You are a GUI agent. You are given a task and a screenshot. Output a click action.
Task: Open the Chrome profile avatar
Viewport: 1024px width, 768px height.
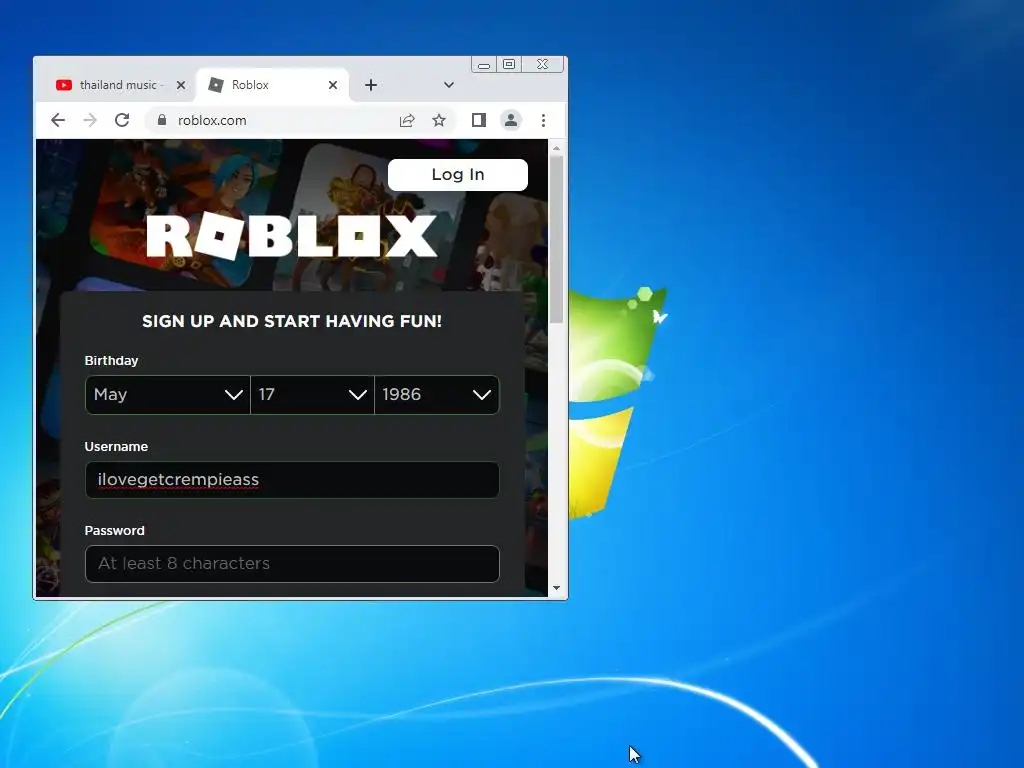tap(511, 120)
